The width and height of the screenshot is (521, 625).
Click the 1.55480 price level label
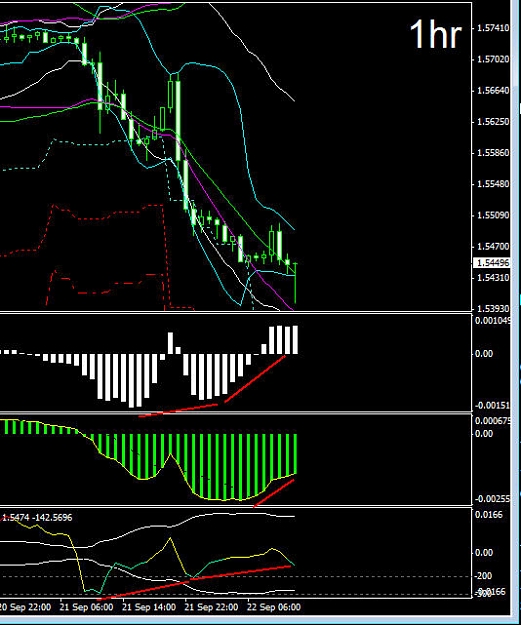click(493, 184)
